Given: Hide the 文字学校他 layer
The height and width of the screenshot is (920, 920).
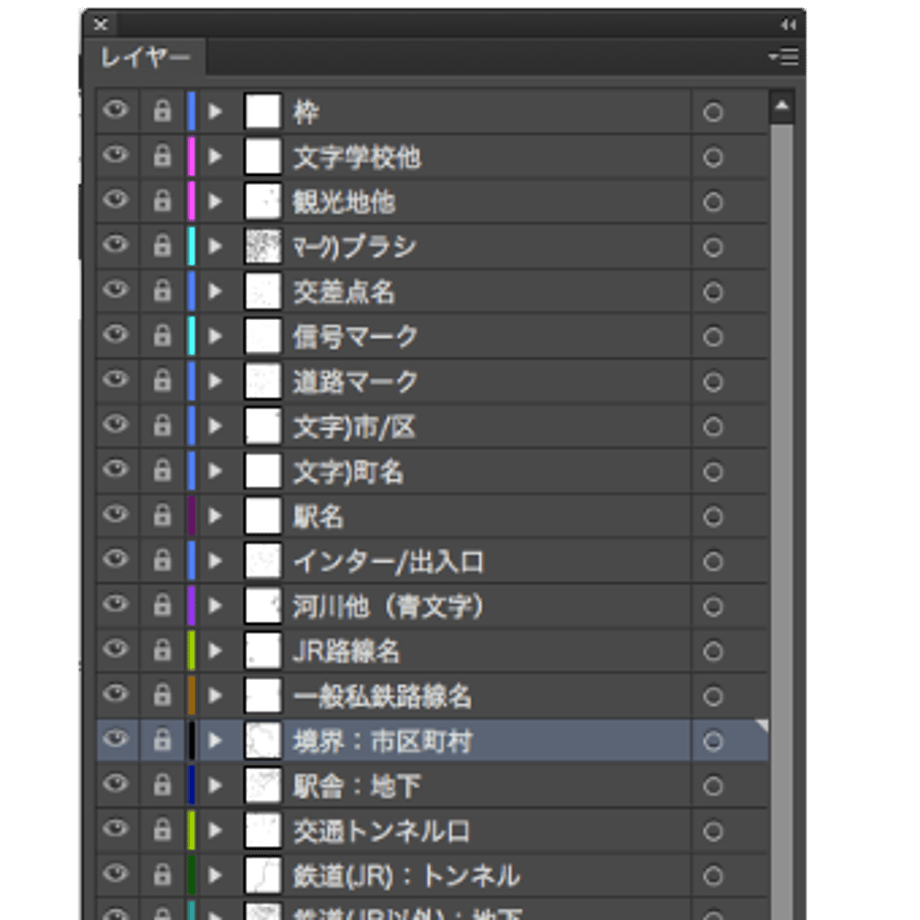Looking at the screenshot, I should tap(116, 155).
